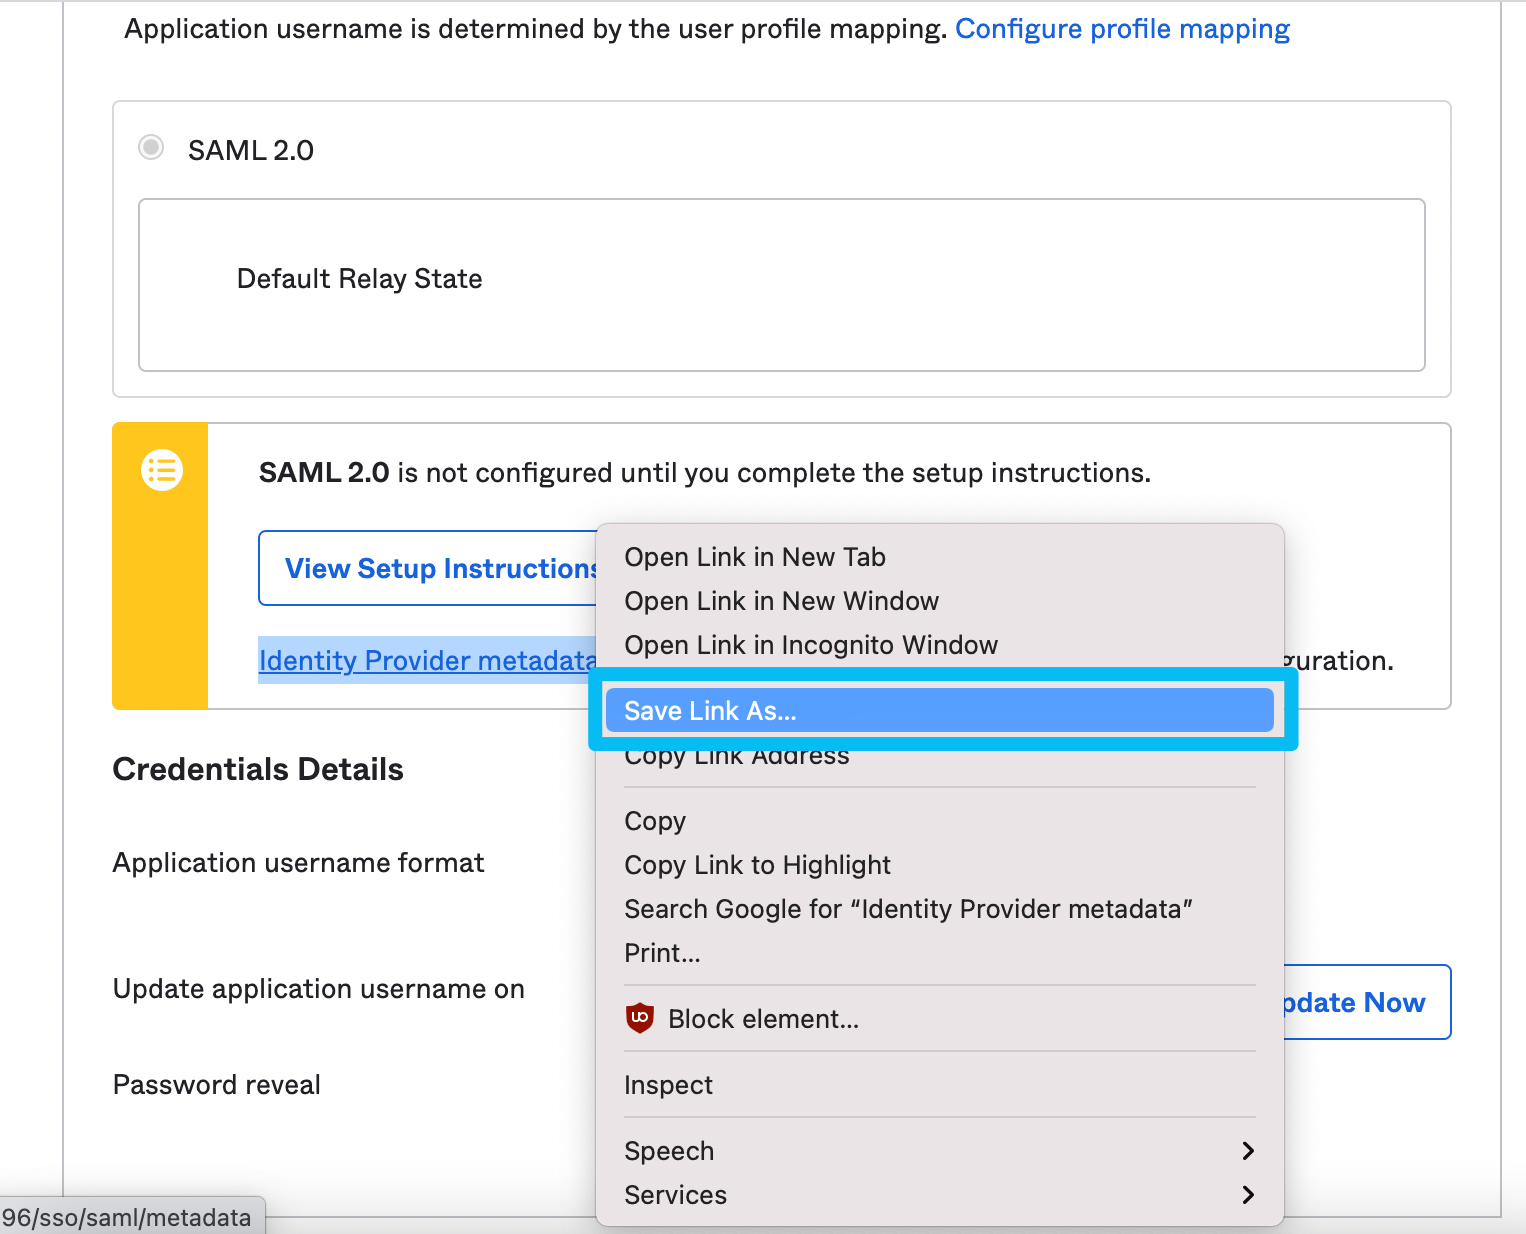Expand the Services submenu arrow
The width and height of the screenshot is (1526, 1234).
click(1247, 1195)
